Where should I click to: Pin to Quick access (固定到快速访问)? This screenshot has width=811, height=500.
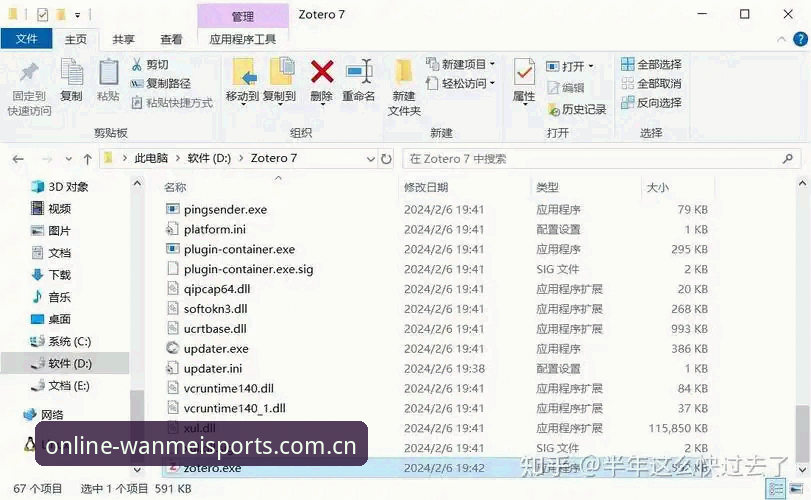(29, 89)
